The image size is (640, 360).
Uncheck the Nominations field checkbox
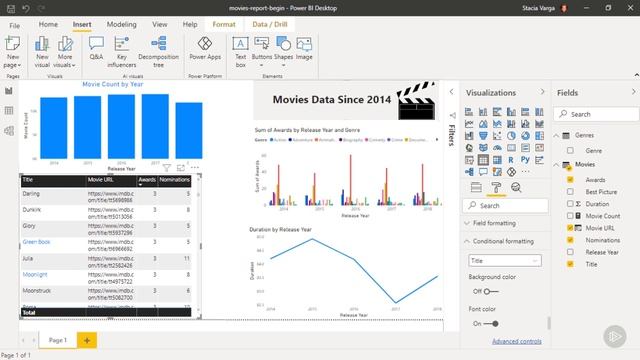(x=570, y=240)
